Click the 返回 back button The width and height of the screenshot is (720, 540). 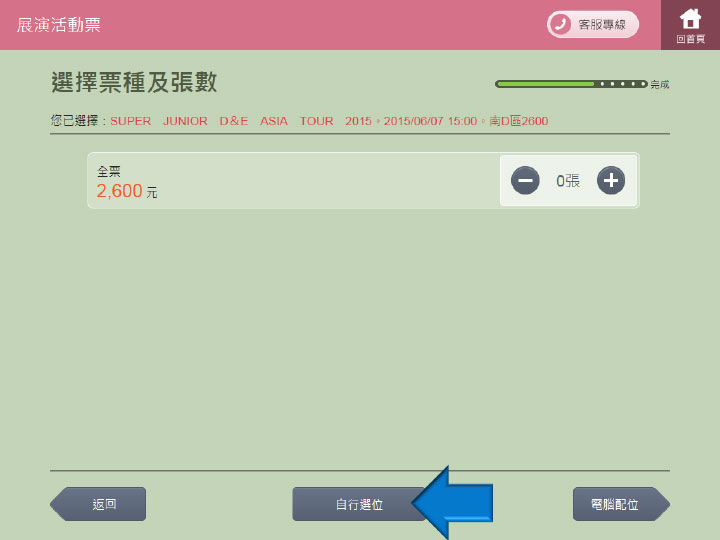point(100,504)
